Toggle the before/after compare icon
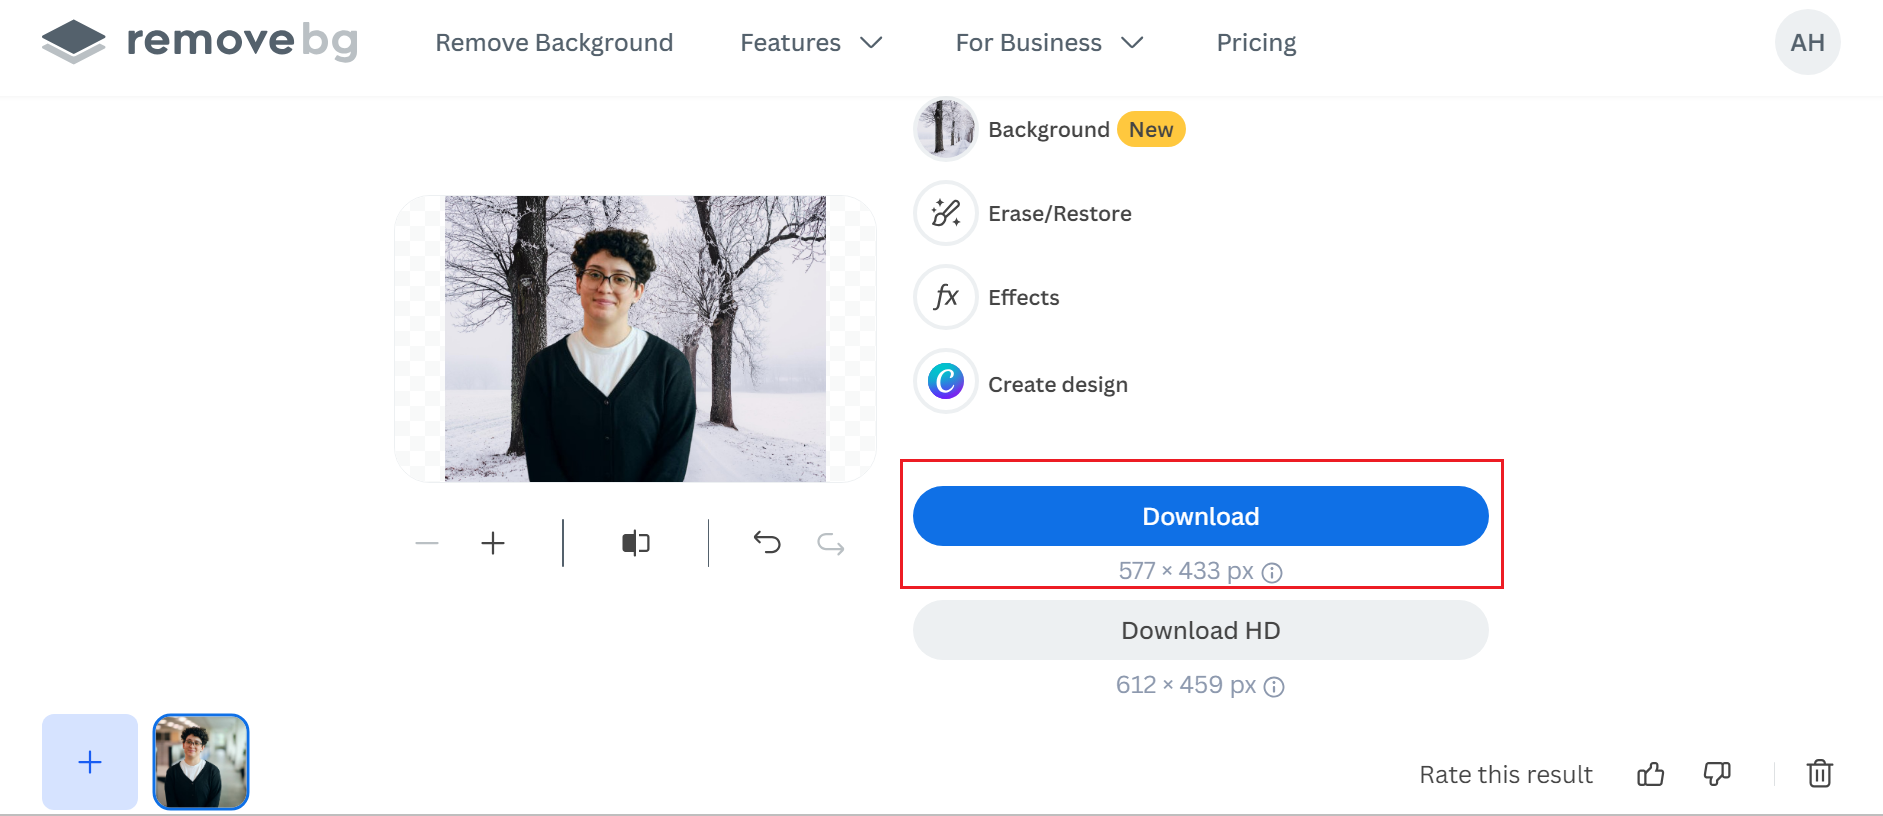Viewport: 1883px width, 816px height. [636, 543]
